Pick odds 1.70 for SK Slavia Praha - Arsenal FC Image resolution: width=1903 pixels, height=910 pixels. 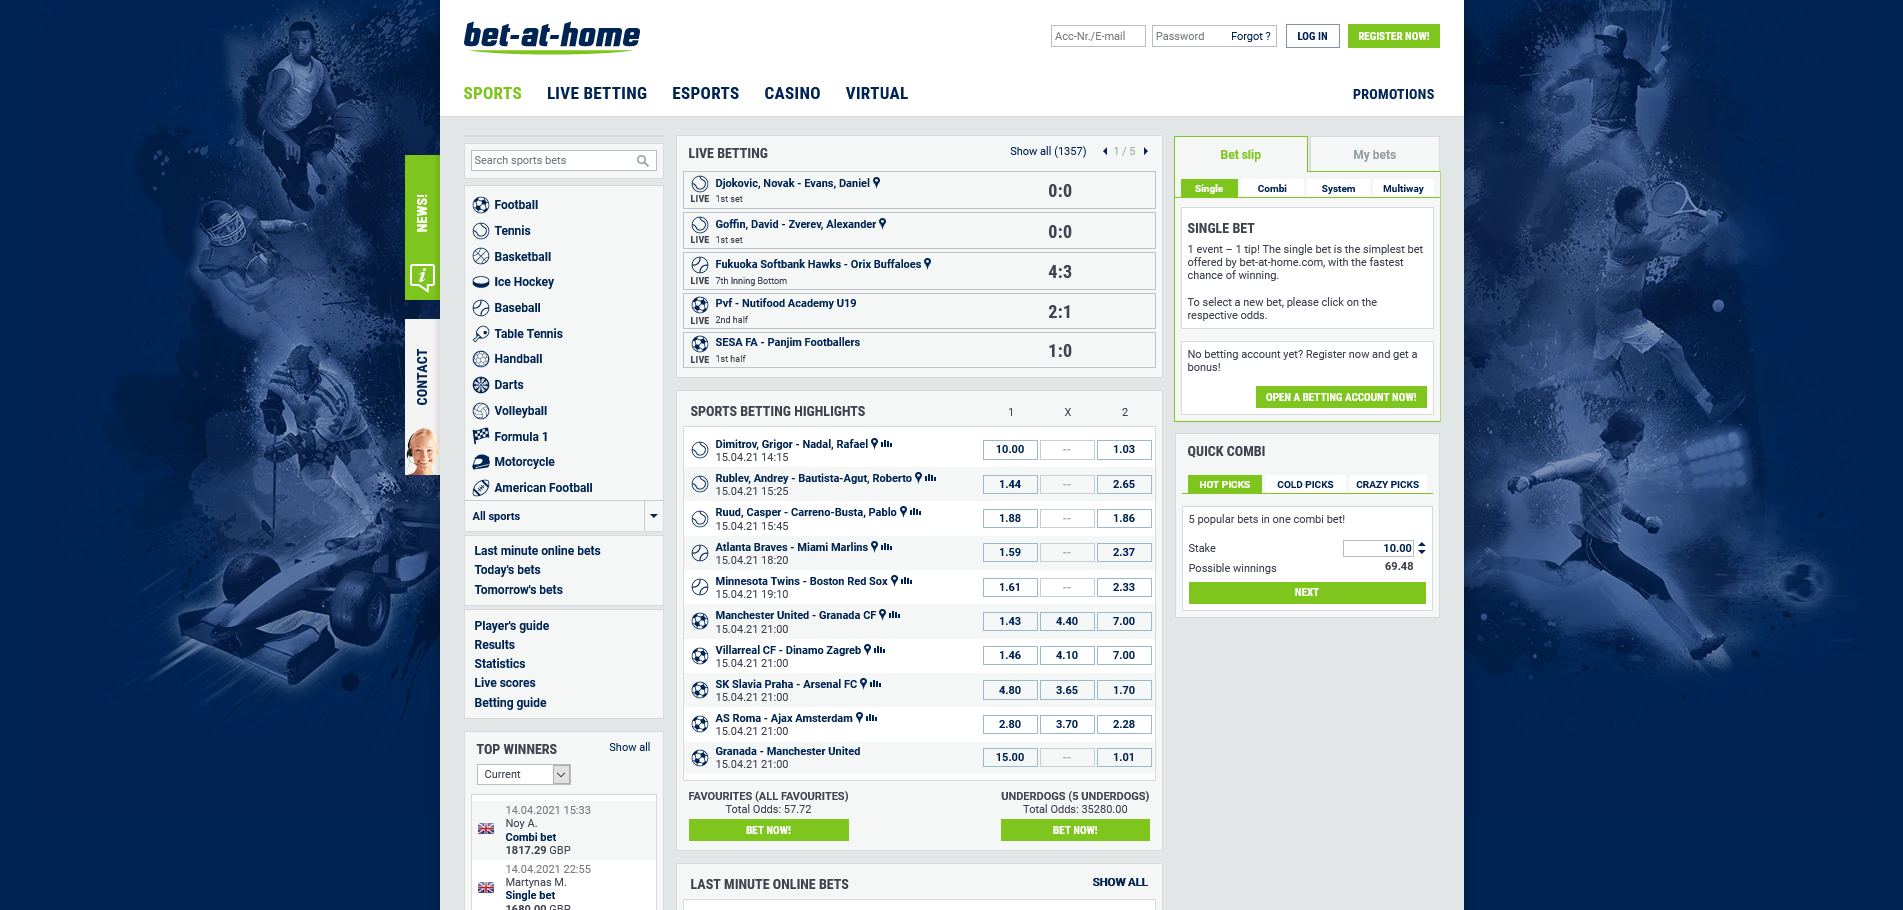[x=1124, y=691]
